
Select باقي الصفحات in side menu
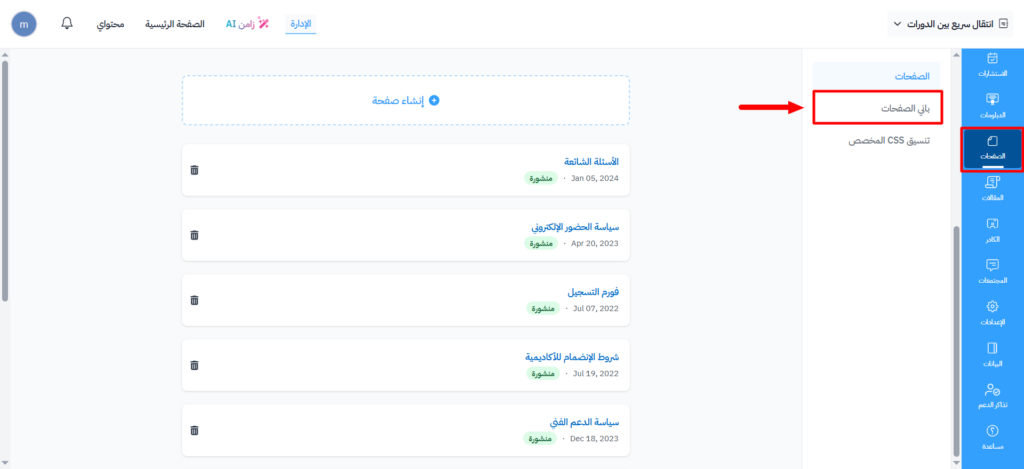click(875, 107)
